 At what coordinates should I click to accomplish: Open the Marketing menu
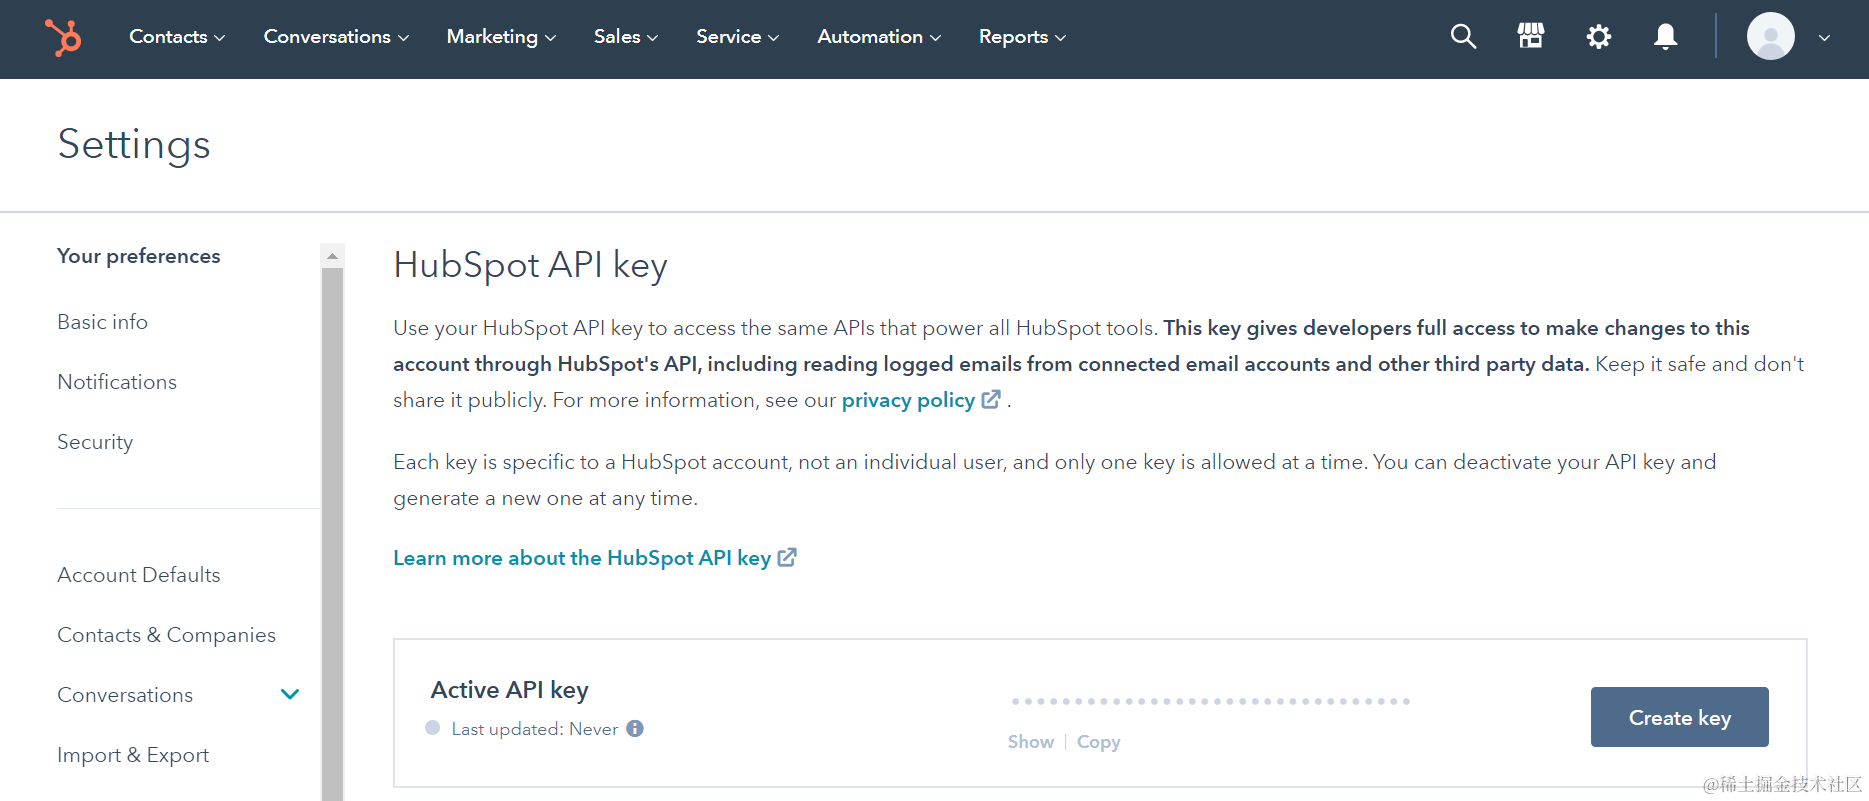[x=501, y=37]
